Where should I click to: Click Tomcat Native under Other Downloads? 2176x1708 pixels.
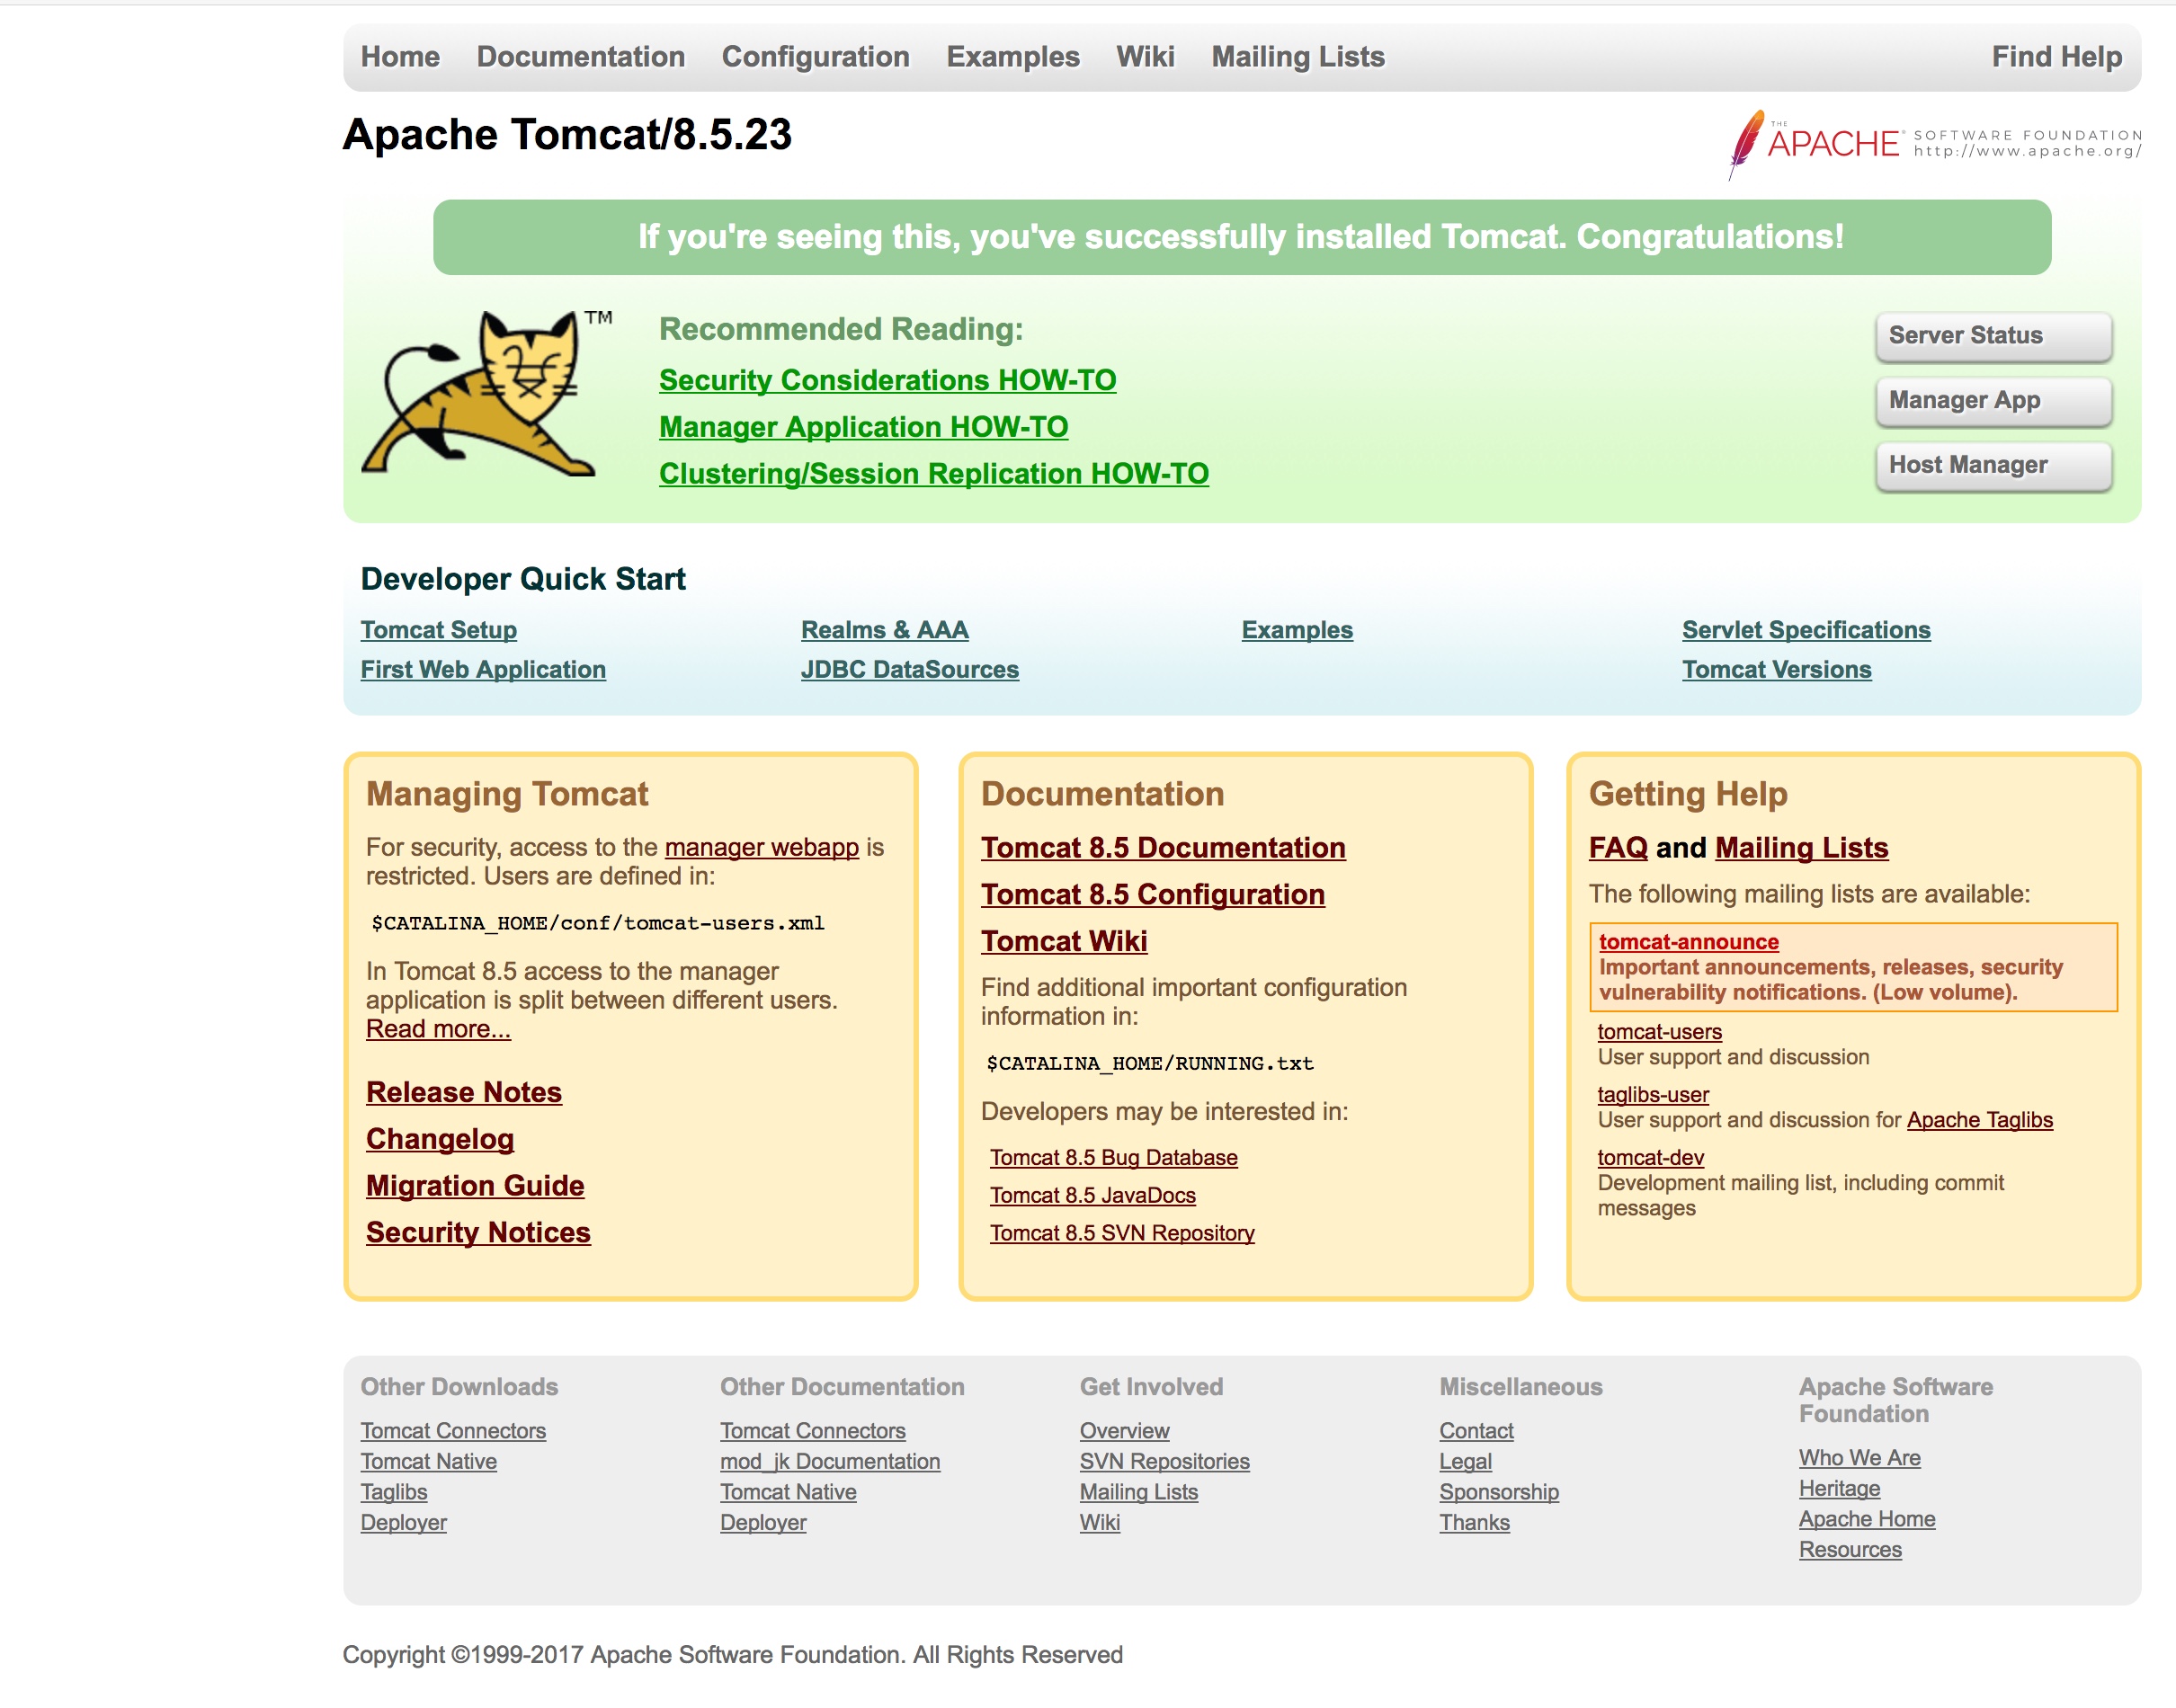pos(429,1462)
